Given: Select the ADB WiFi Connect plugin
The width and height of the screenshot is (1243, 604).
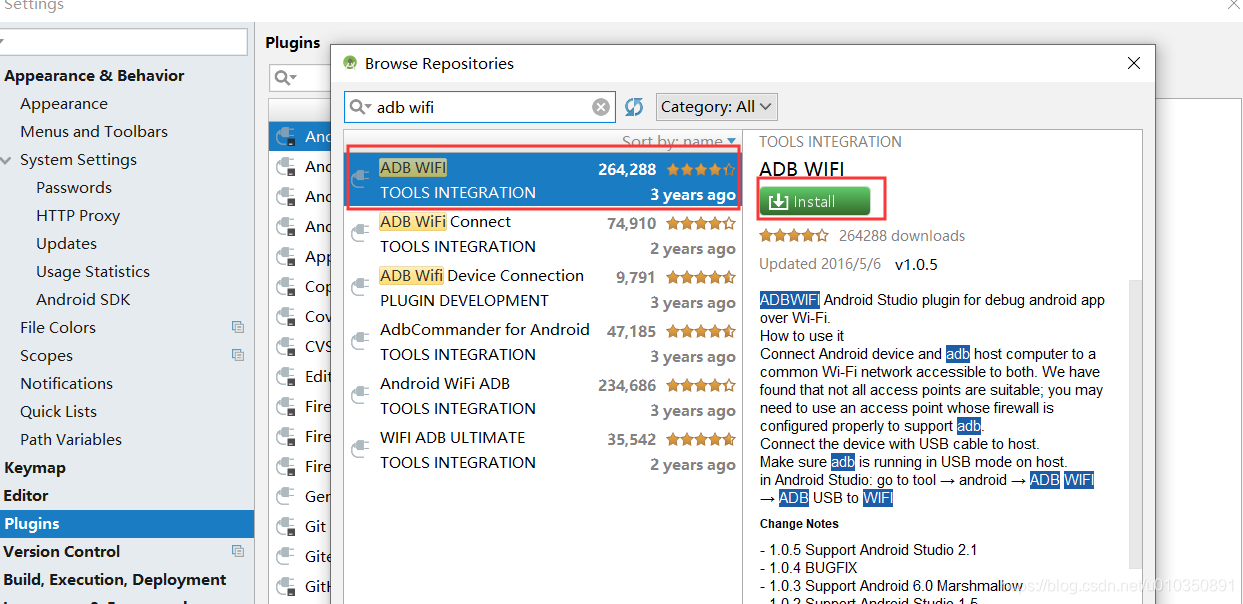Looking at the screenshot, I should click(x=543, y=235).
